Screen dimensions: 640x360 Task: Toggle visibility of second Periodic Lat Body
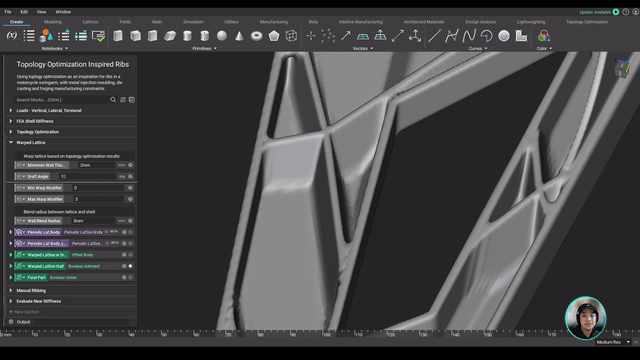(x=131, y=243)
